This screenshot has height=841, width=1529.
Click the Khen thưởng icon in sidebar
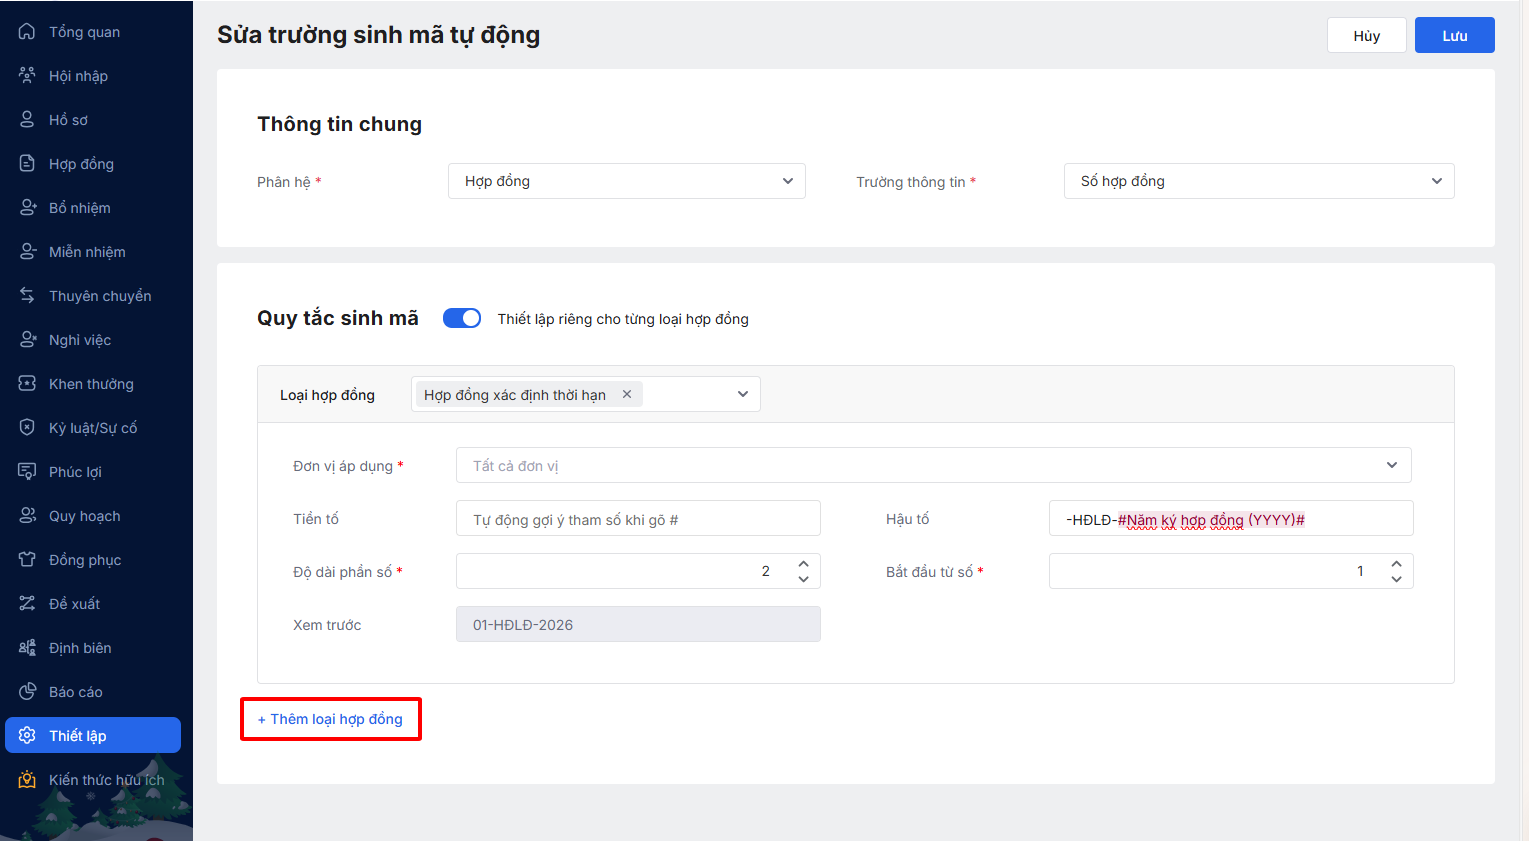[27, 384]
